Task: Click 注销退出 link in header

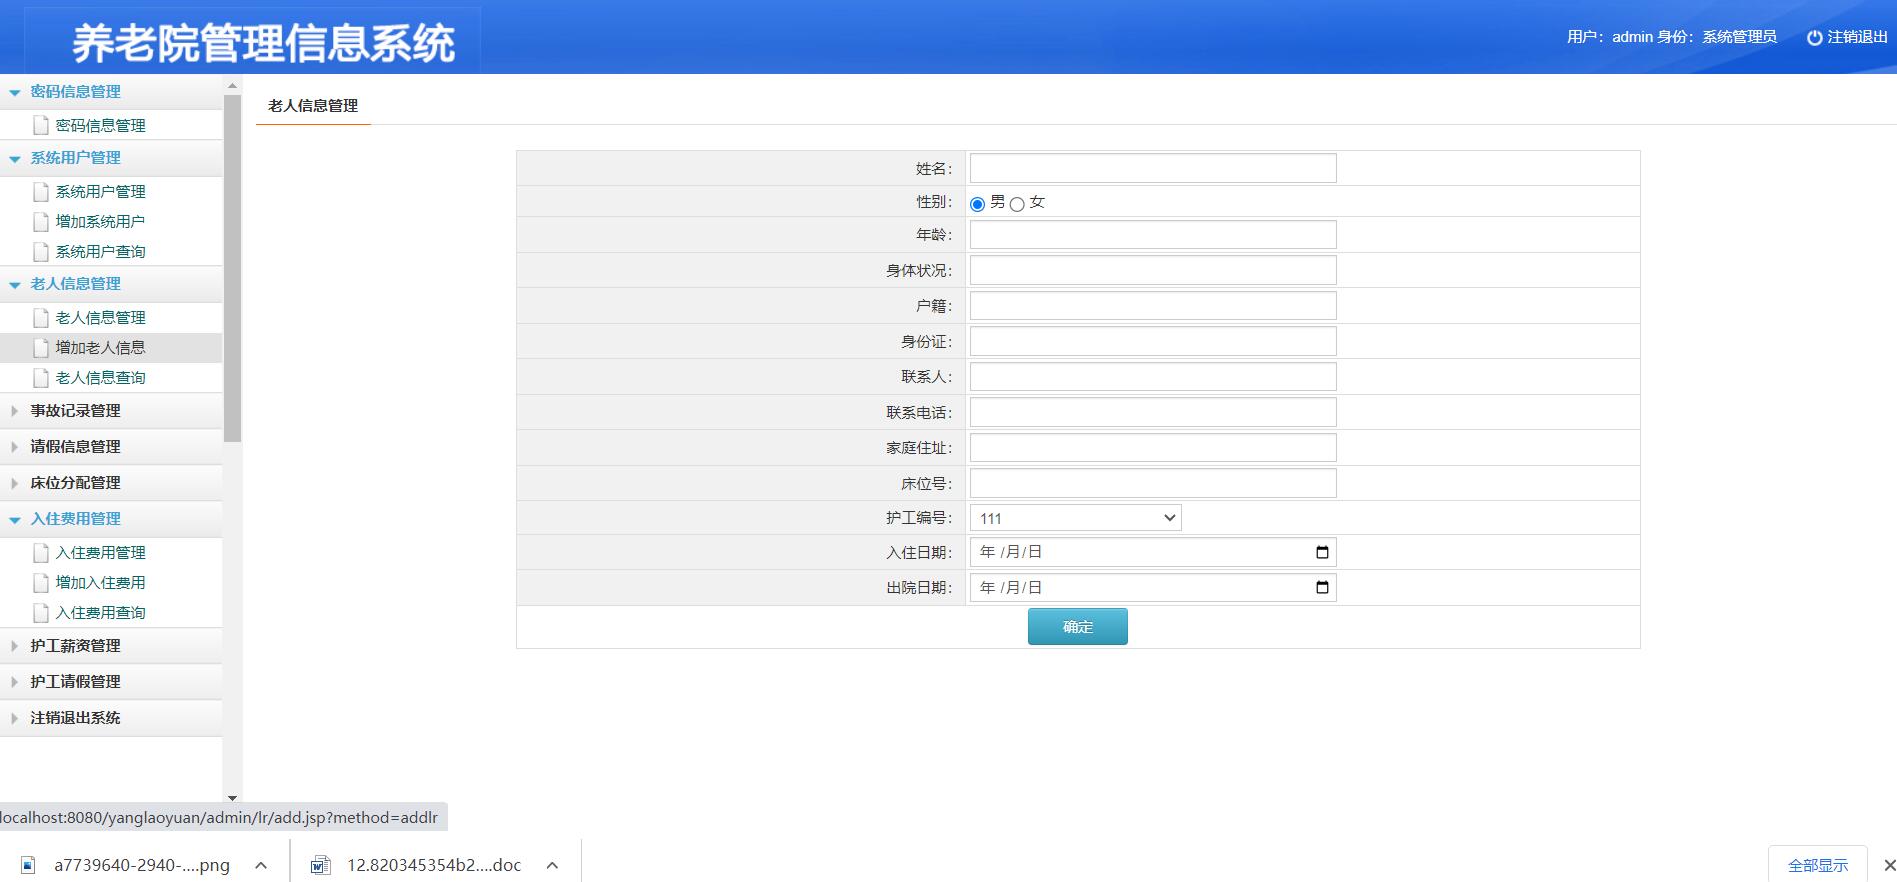Action: coord(1857,37)
